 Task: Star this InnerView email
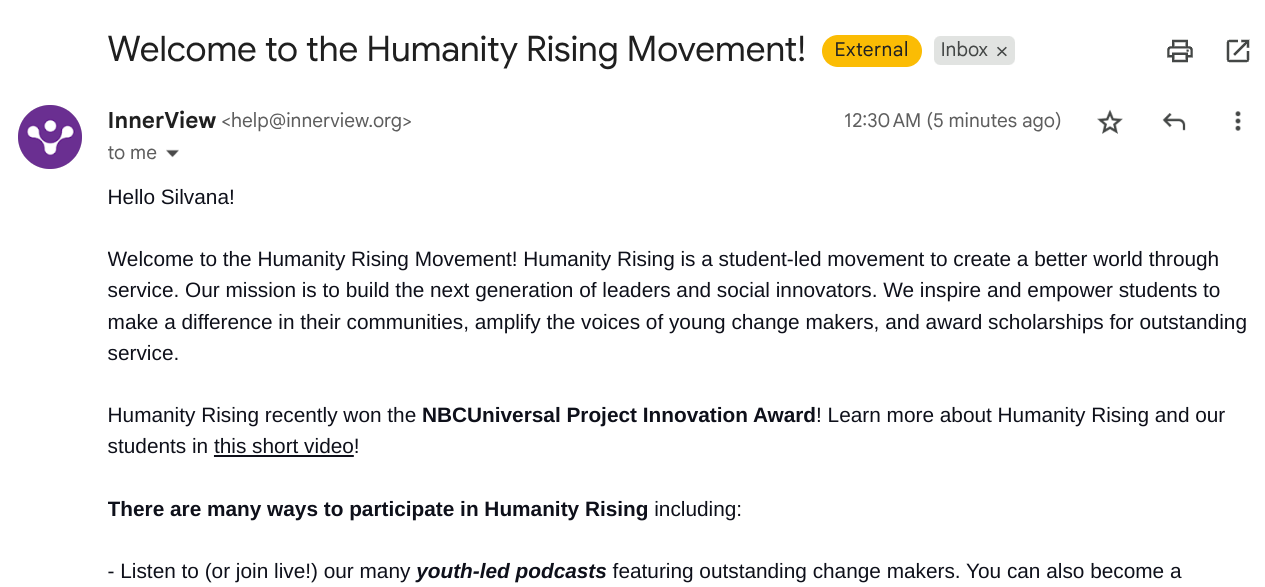1110,122
